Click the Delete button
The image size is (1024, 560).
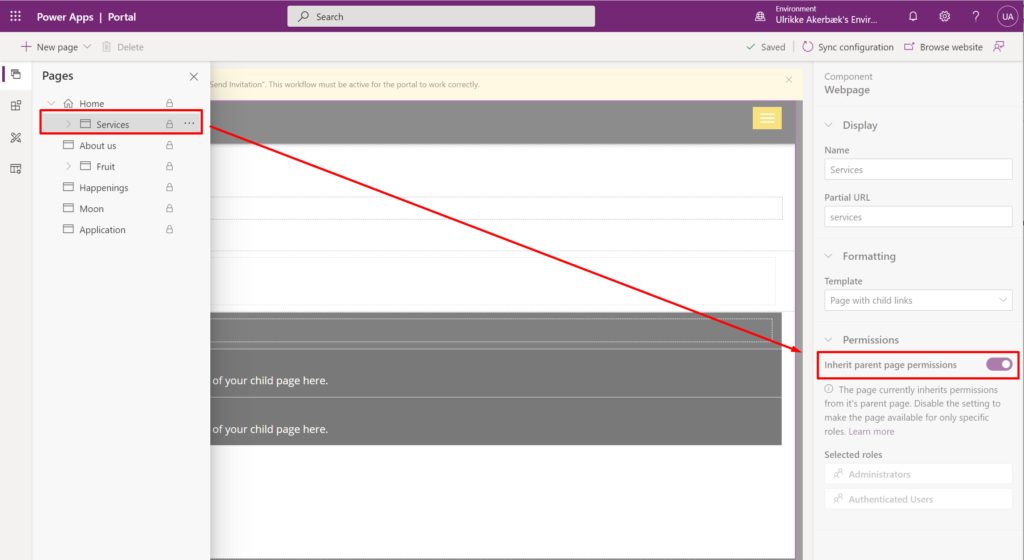123,47
